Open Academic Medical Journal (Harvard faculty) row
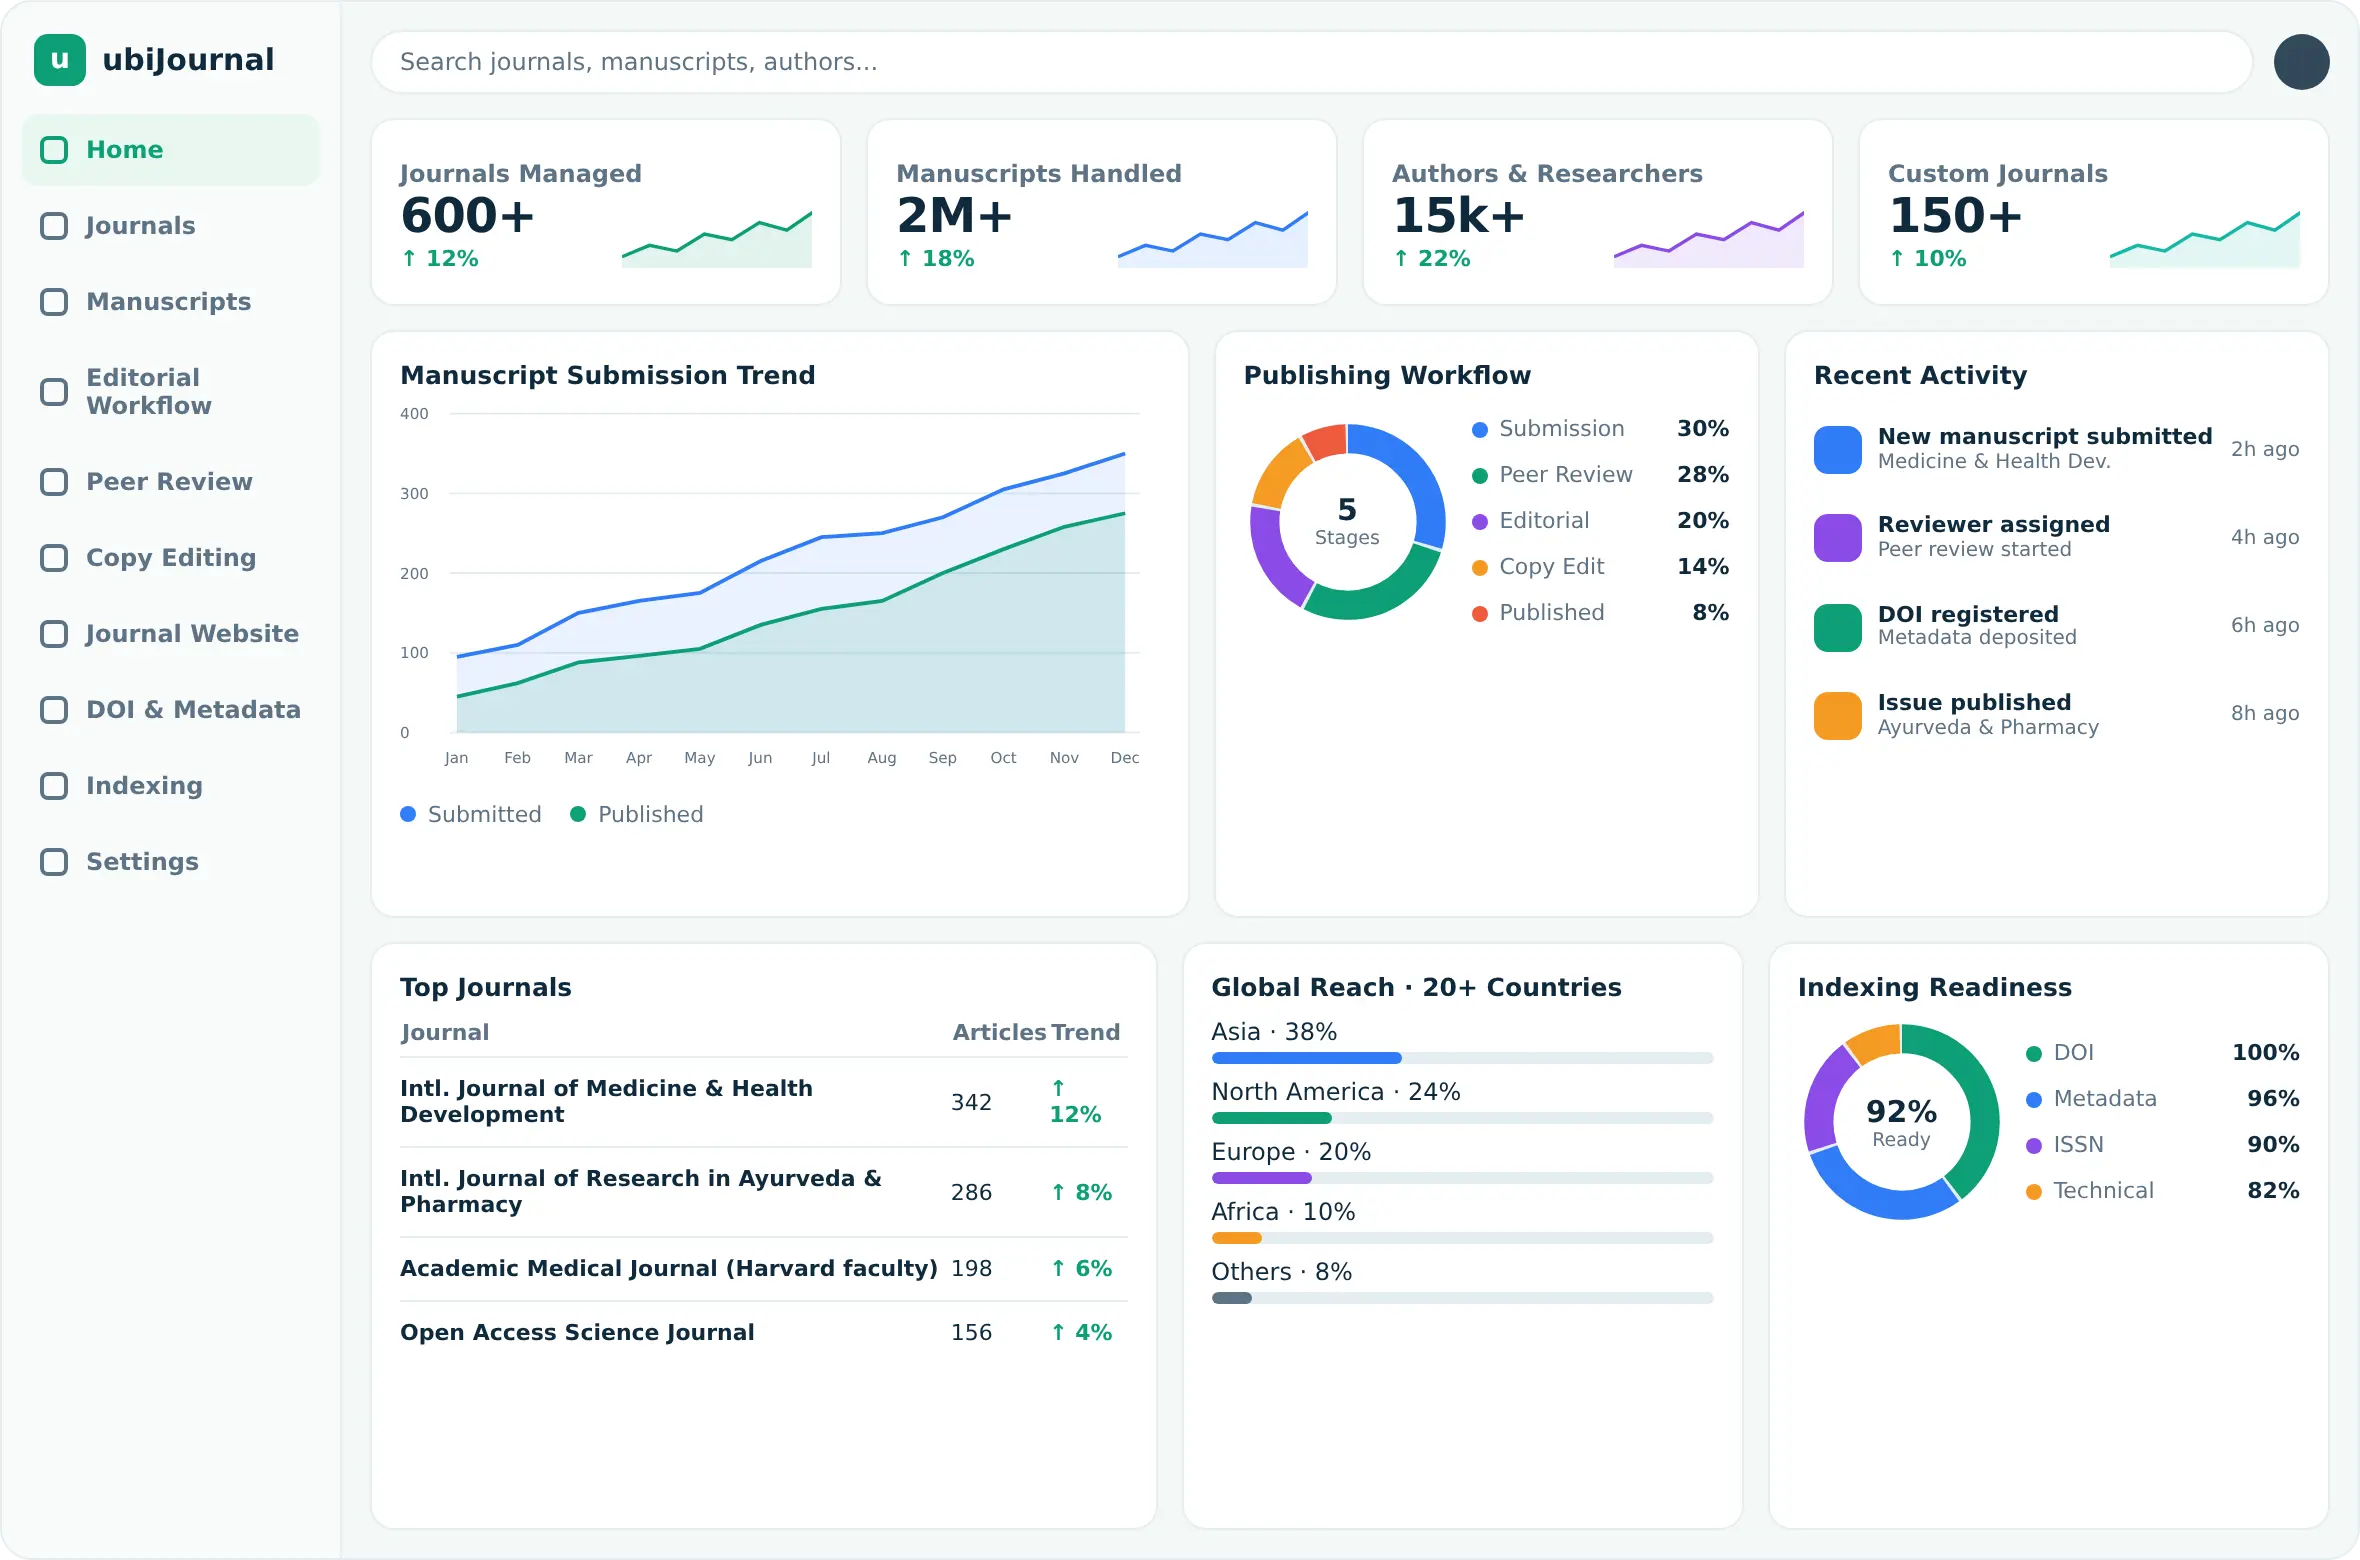Viewport: 2360px width, 1560px height. 764,1269
